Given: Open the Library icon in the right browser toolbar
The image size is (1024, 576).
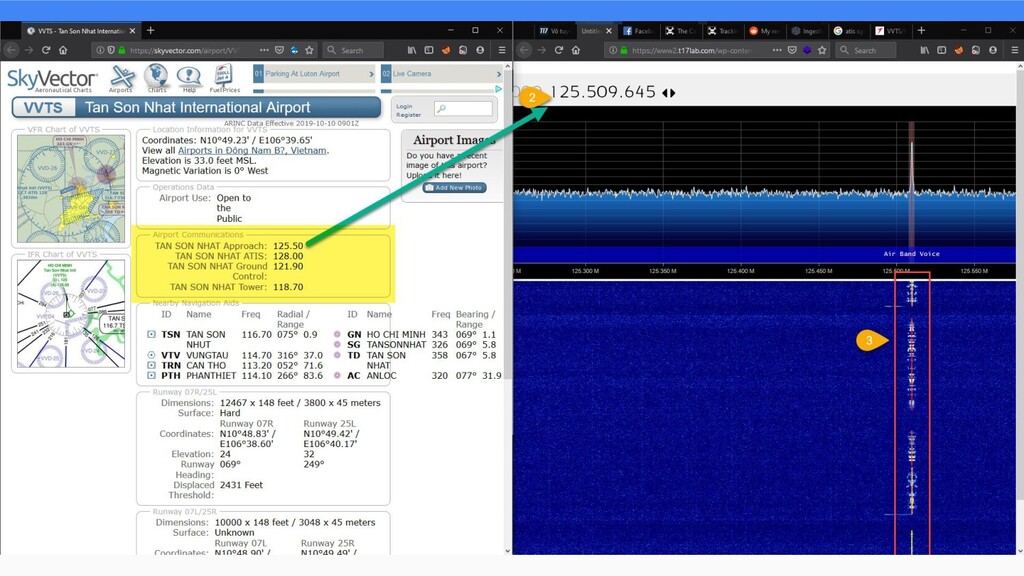Looking at the screenshot, I should tap(925, 50).
